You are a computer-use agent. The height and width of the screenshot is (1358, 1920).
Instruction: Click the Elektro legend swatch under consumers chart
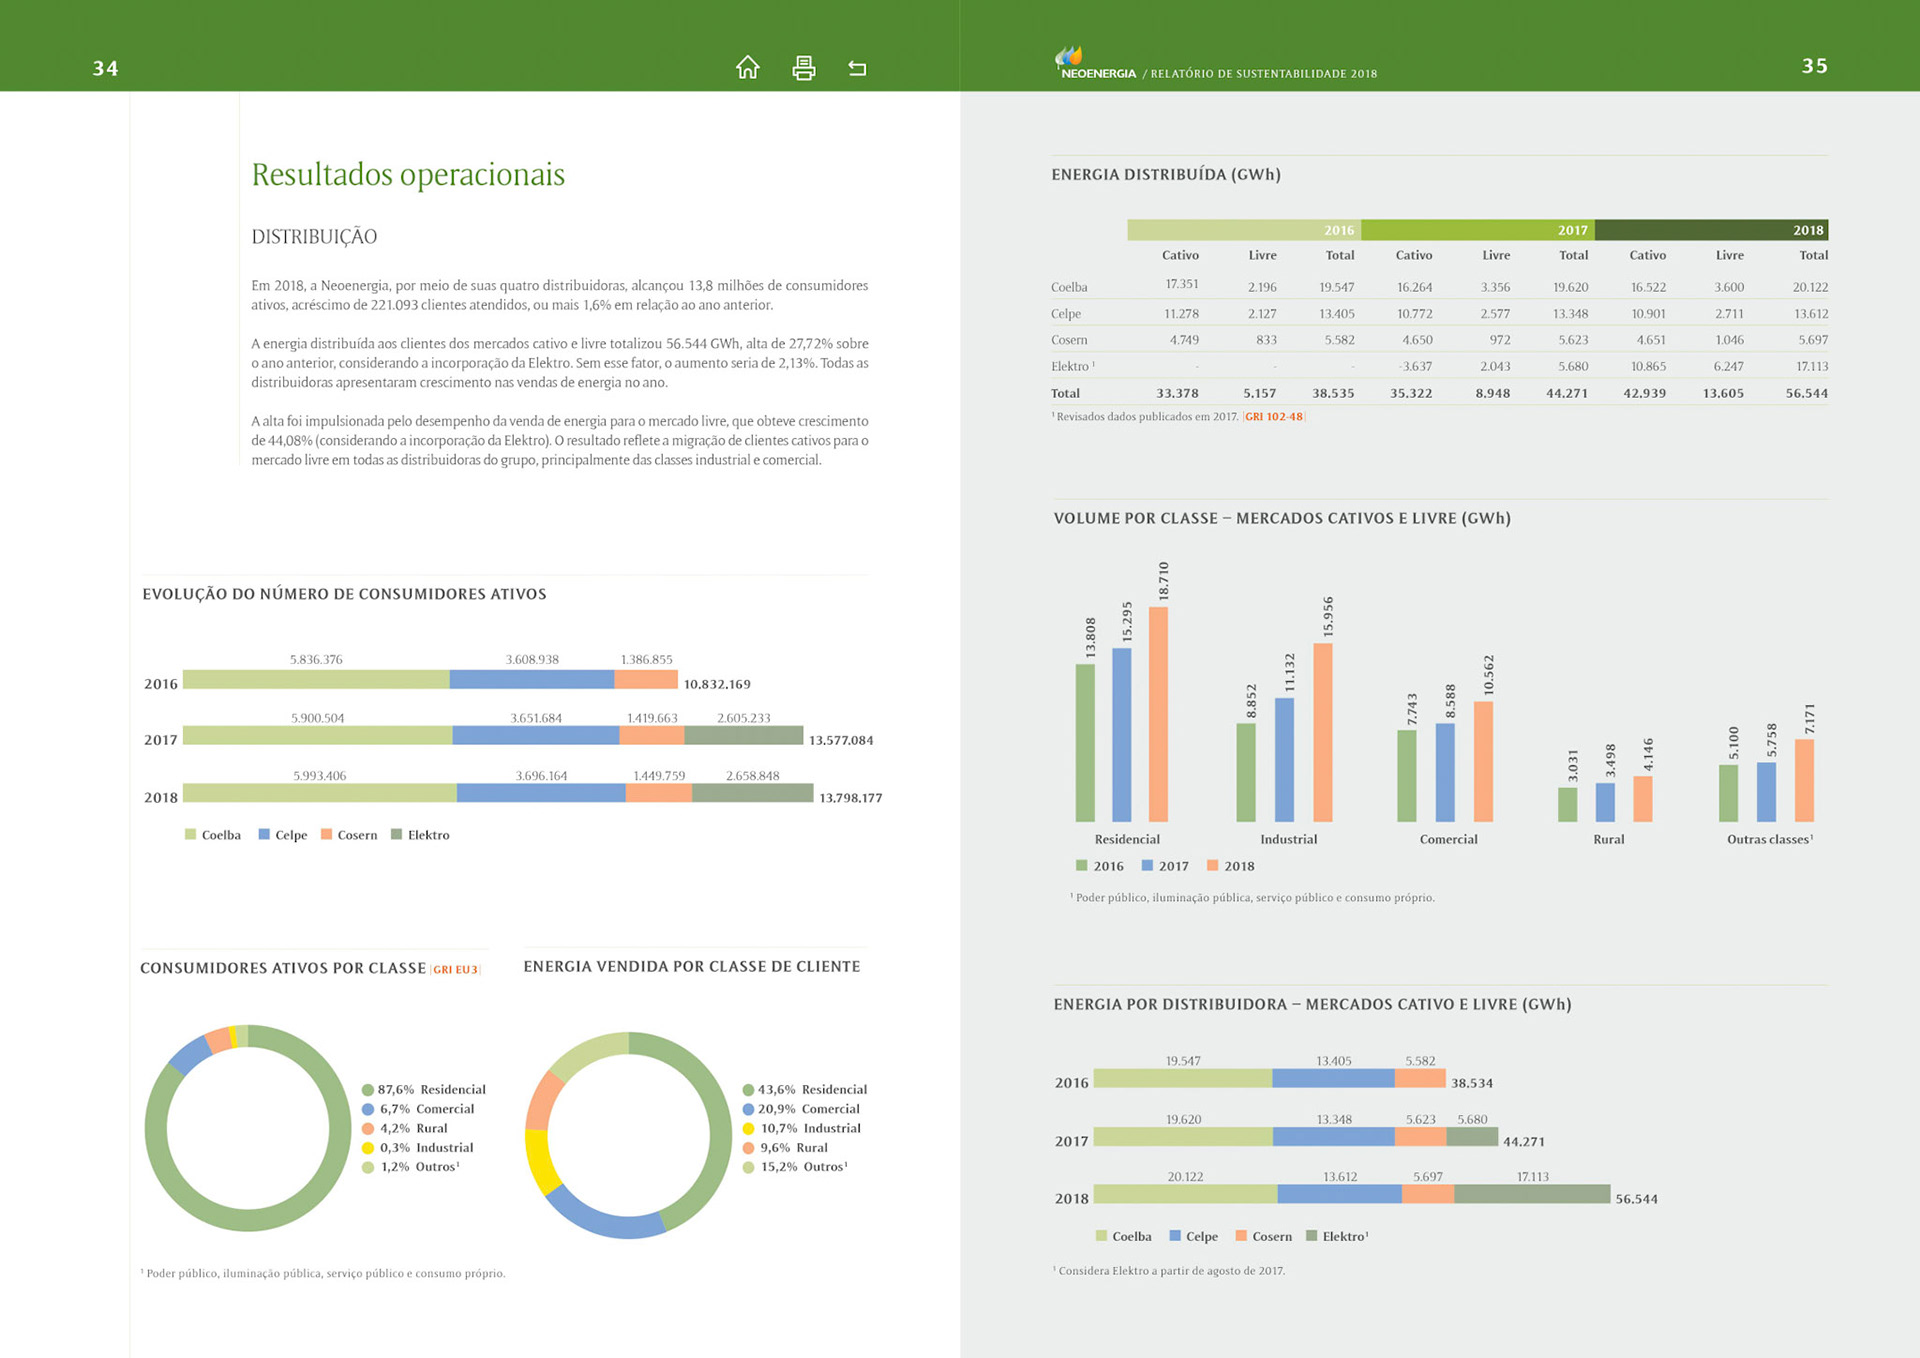pyautogui.click(x=396, y=834)
